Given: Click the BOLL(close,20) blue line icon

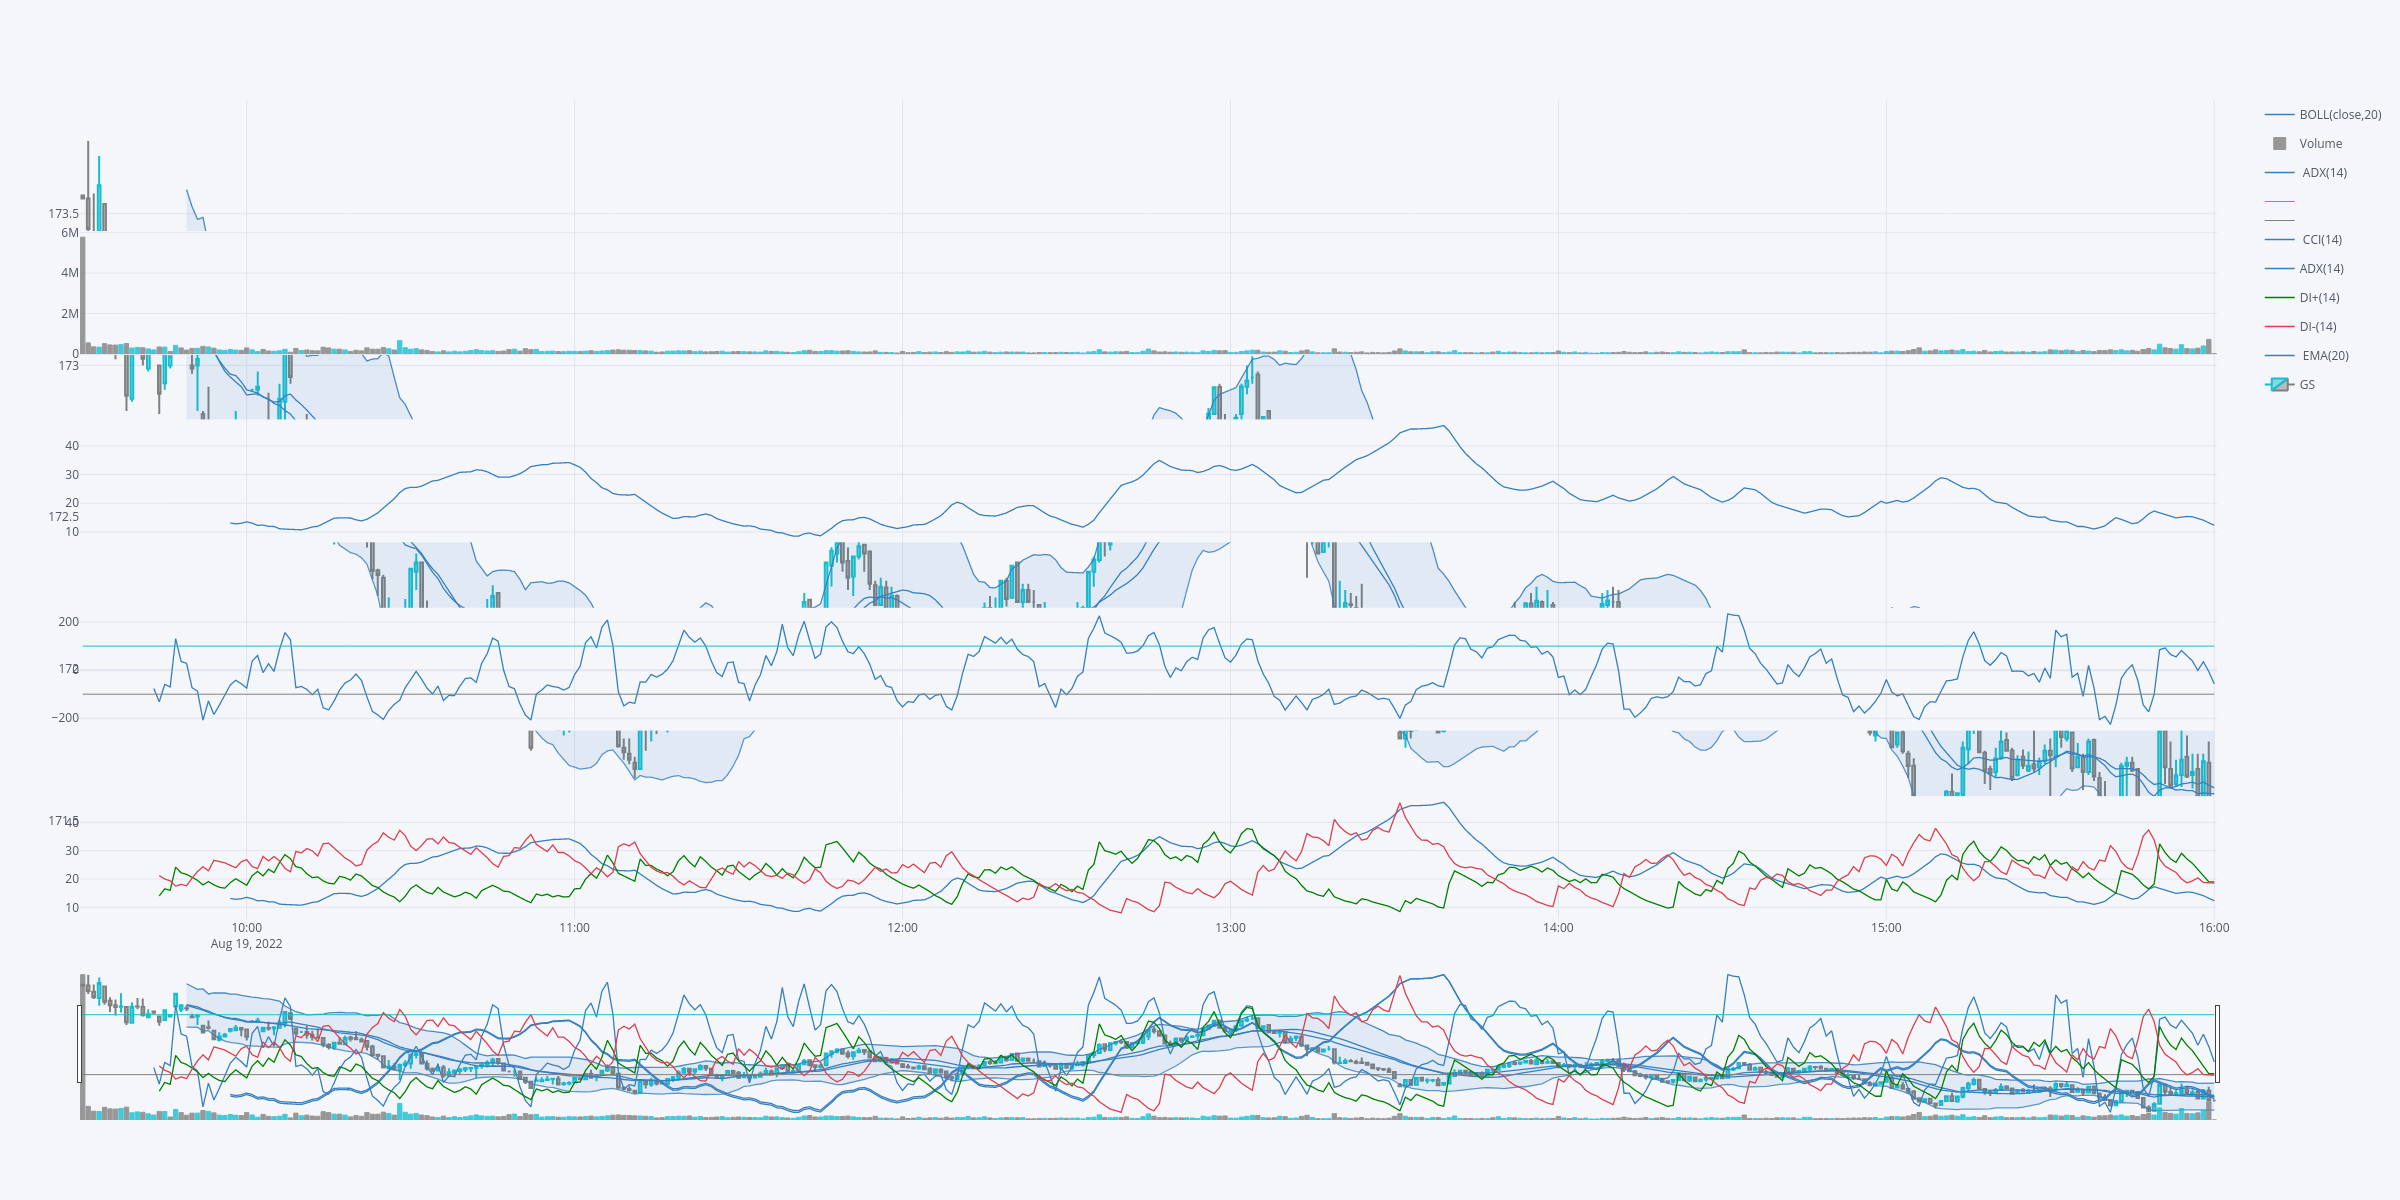Looking at the screenshot, I should (2280, 115).
